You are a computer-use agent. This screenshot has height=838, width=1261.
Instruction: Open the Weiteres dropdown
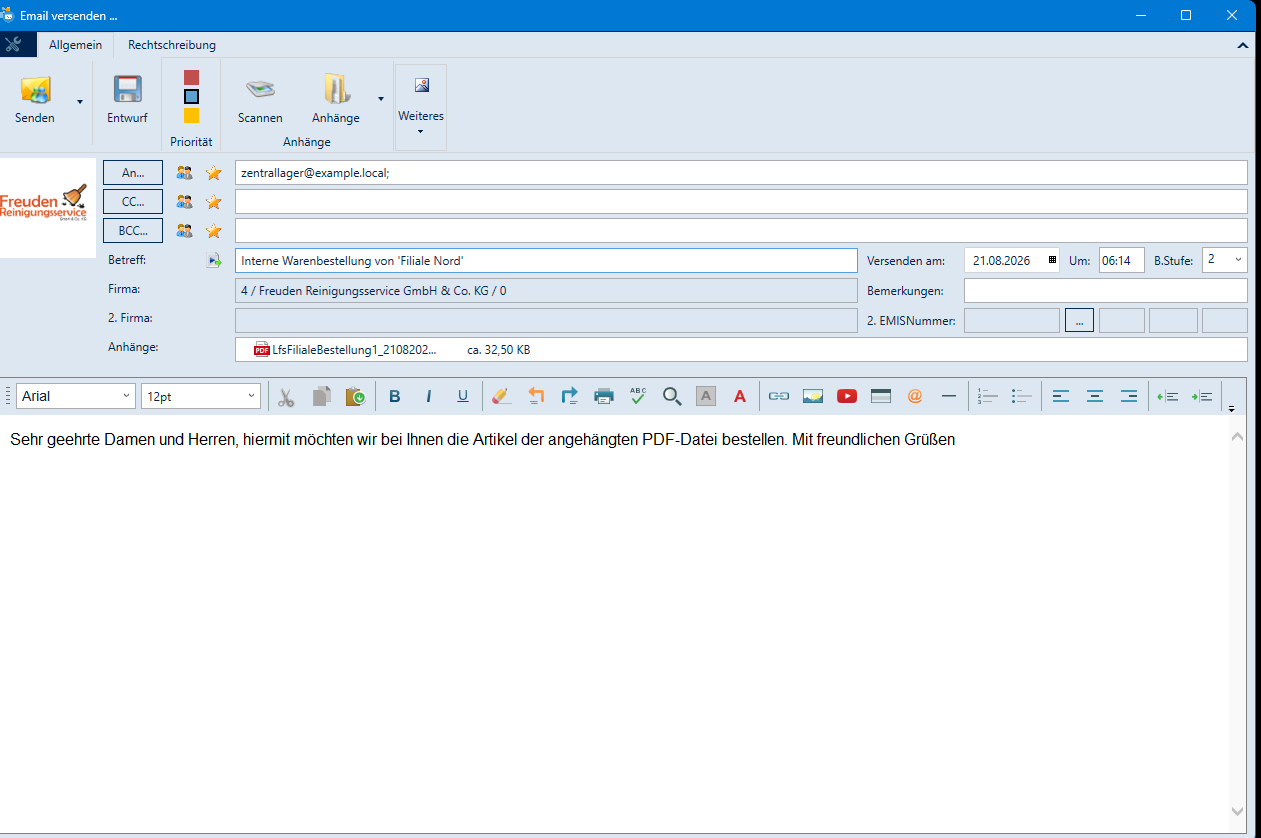click(x=421, y=107)
